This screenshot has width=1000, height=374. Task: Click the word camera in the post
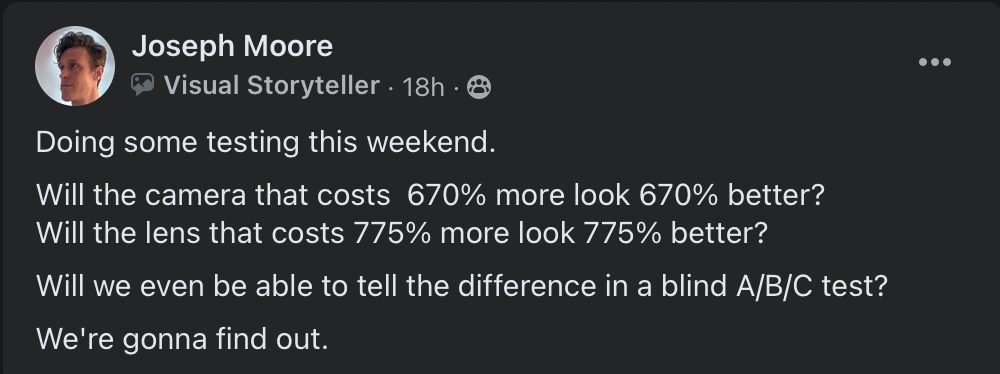click(195, 196)
